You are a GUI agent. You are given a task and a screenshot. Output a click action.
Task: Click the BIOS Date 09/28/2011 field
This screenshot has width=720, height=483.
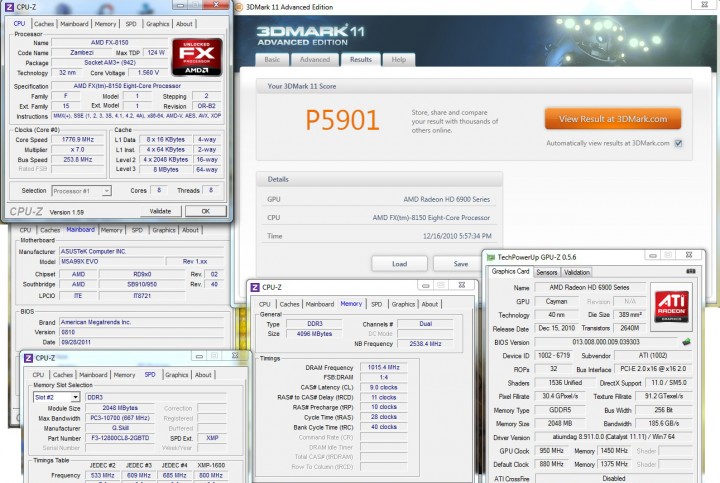(141, 342)
